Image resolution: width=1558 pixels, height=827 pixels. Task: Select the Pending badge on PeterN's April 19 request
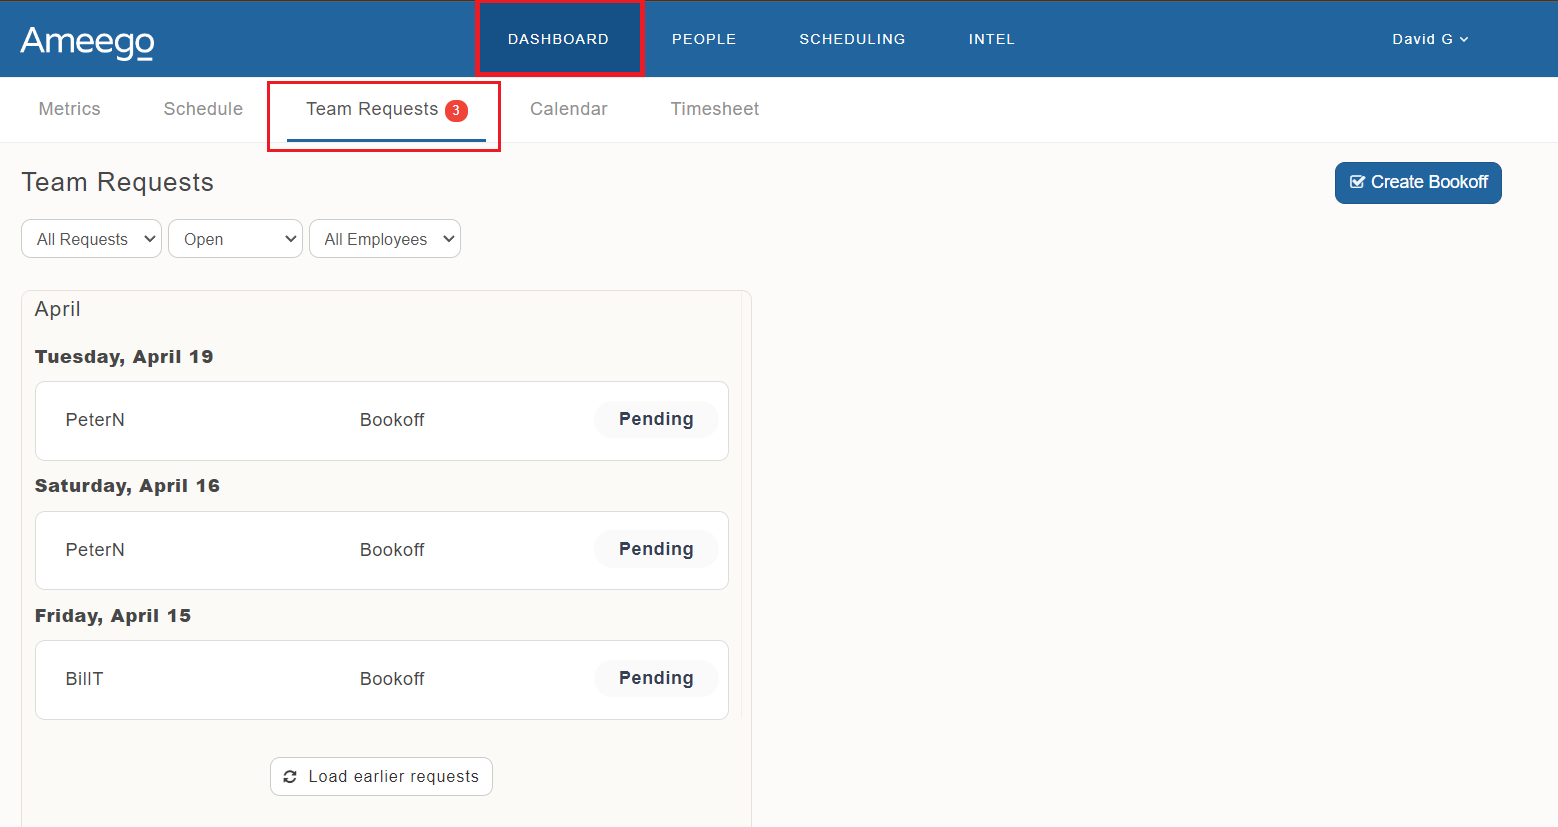pyautogui.click(x=656, y=419)
